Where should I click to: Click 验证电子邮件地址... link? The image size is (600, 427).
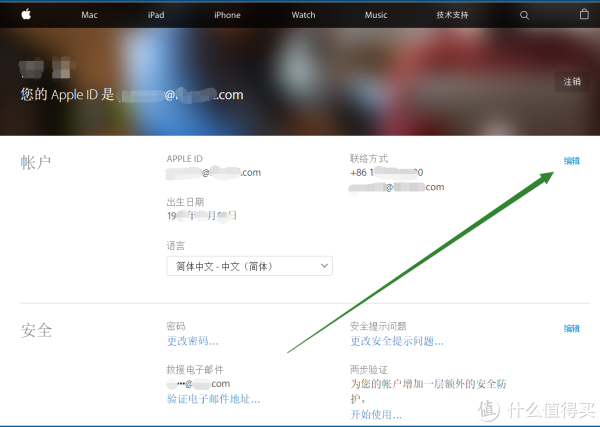214,399
